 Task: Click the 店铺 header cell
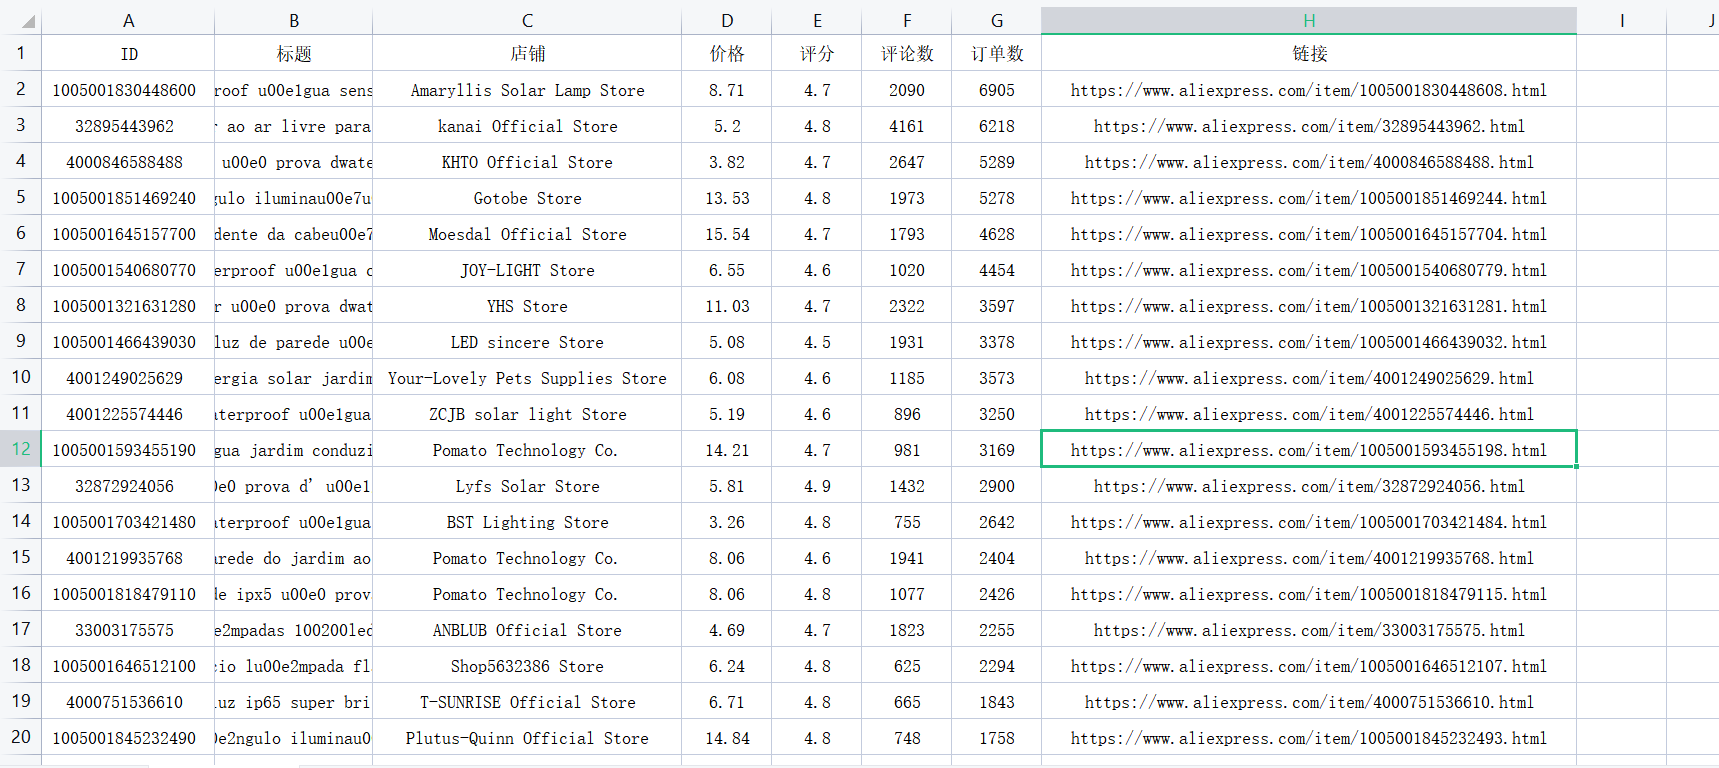pyautogui.click(x=527, y=53)
